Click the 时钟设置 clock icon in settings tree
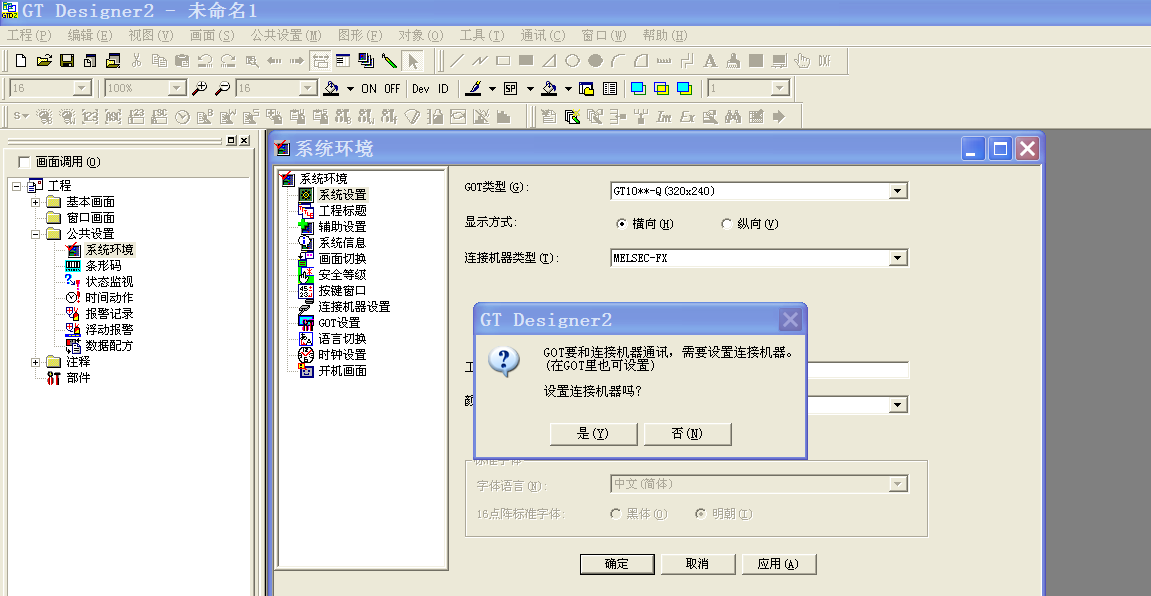The width and height of the screenshot is (1151, 596). tap(307, 355)
